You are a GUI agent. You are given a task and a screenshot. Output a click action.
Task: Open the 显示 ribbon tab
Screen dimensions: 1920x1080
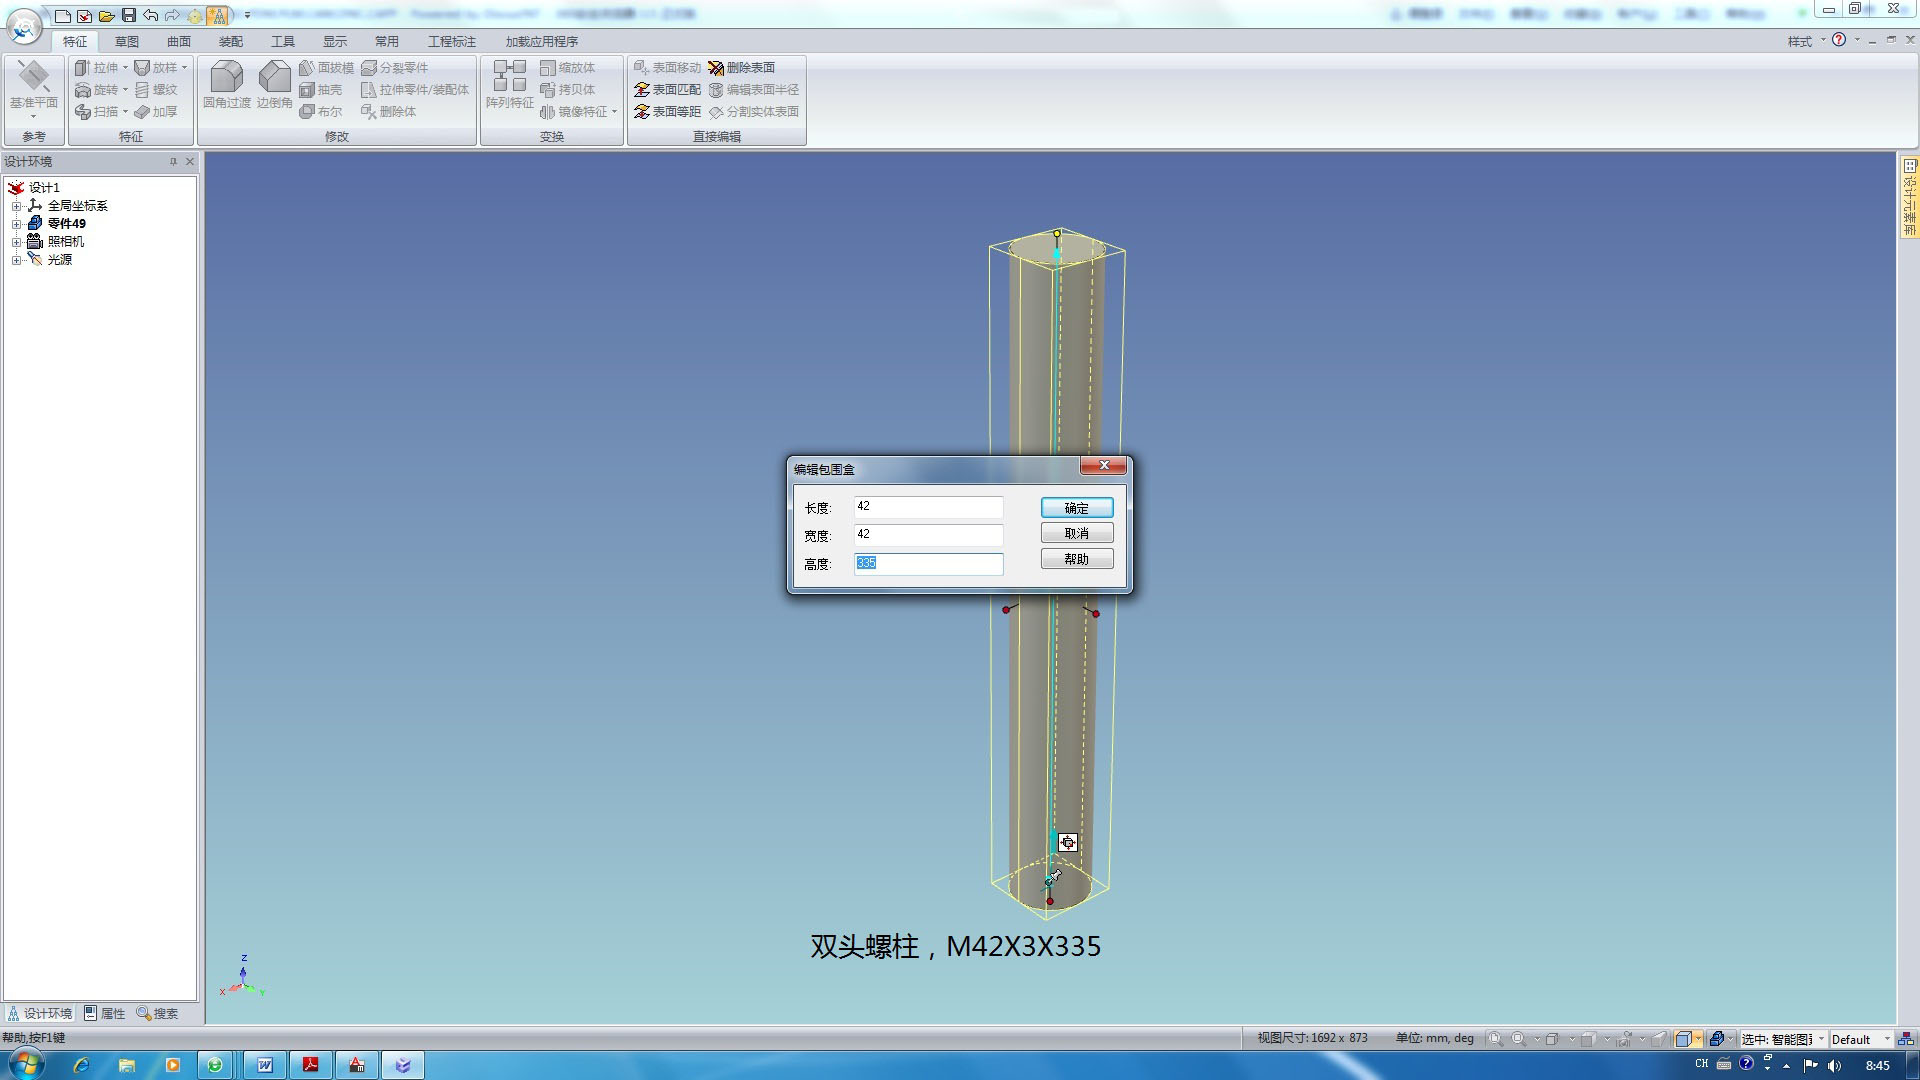coord(334,41)
